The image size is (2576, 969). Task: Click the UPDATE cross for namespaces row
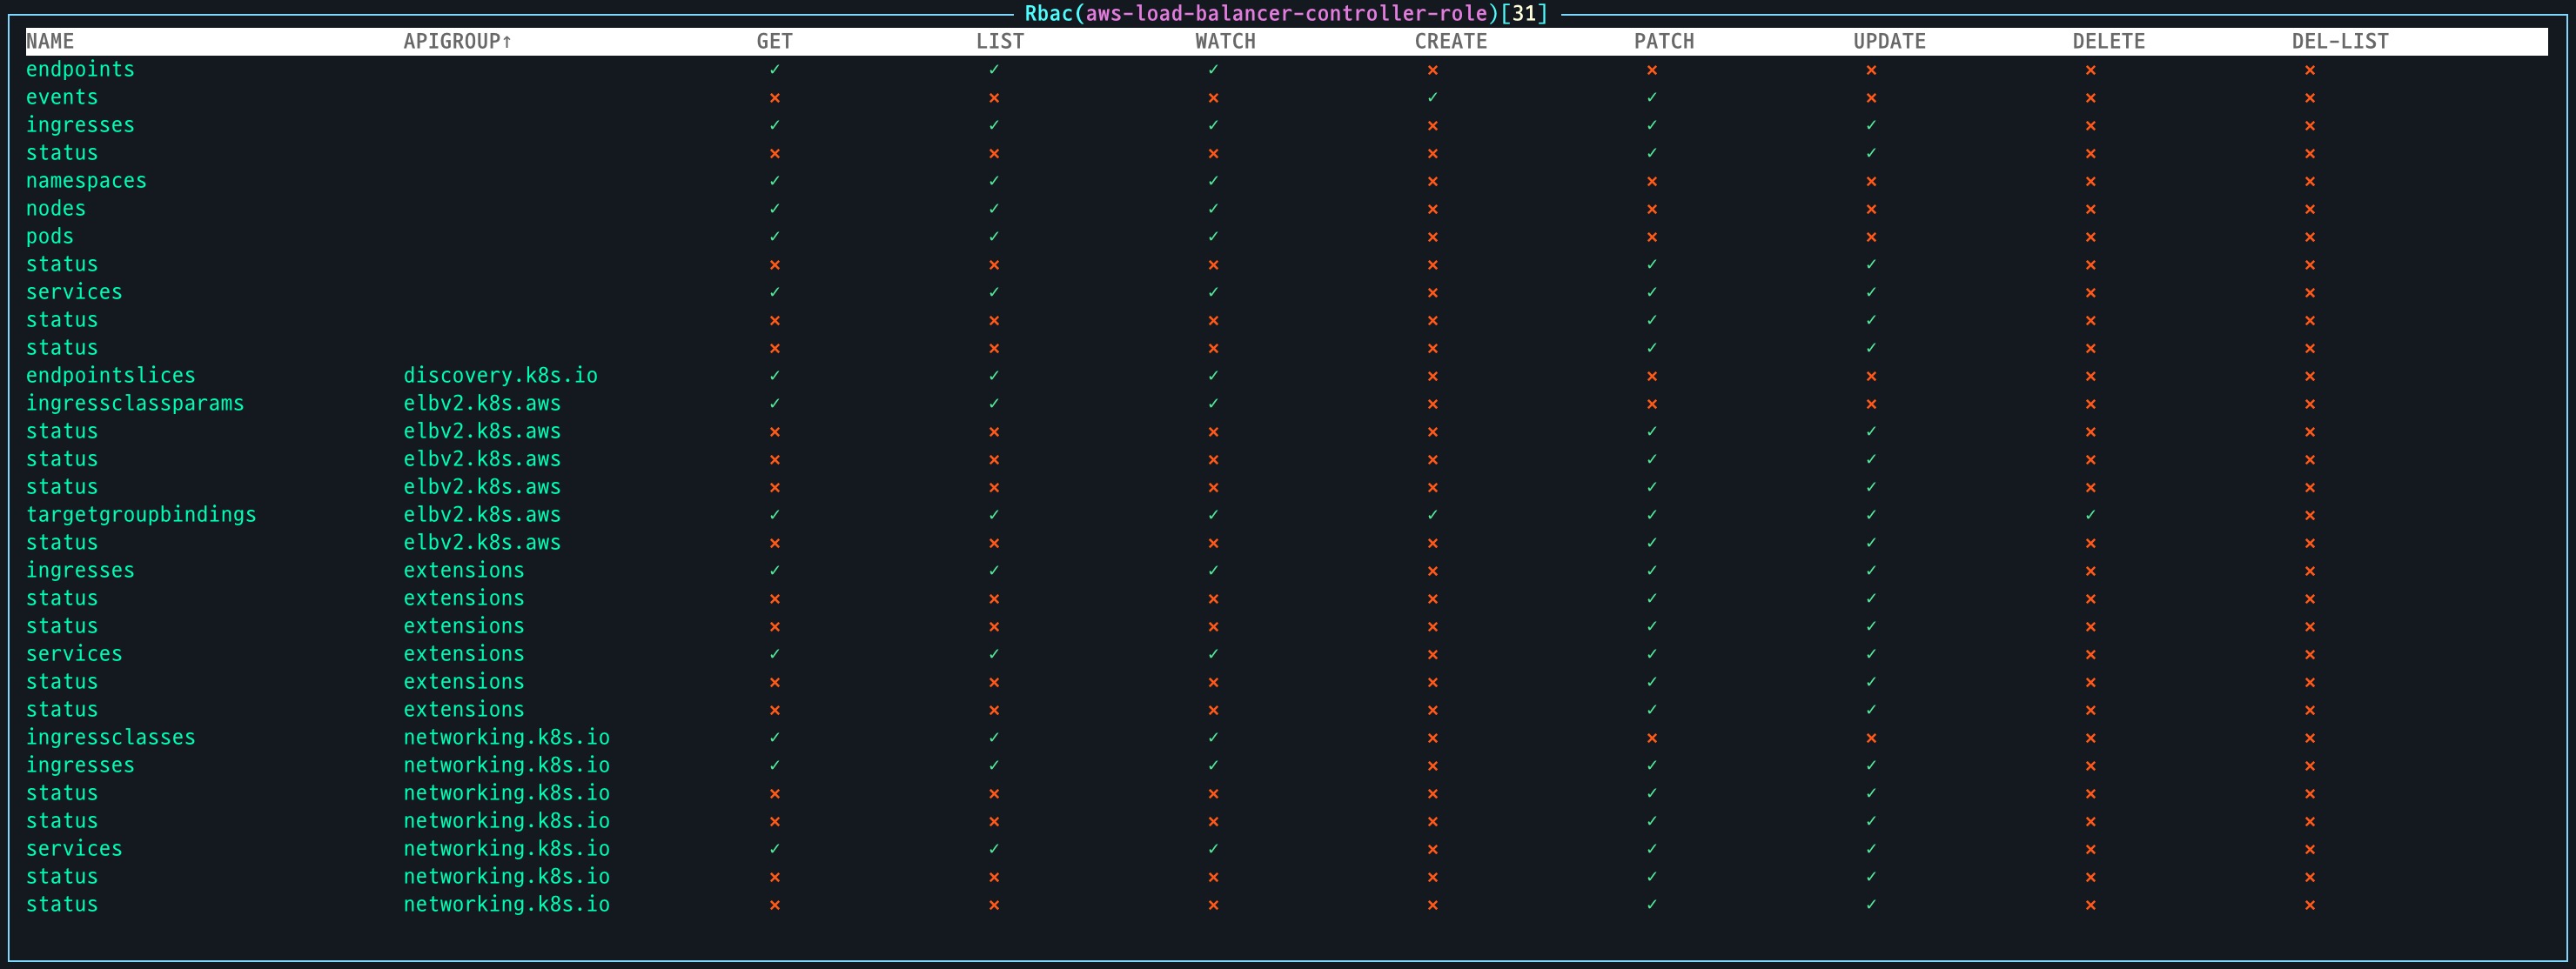(1871, 182)
